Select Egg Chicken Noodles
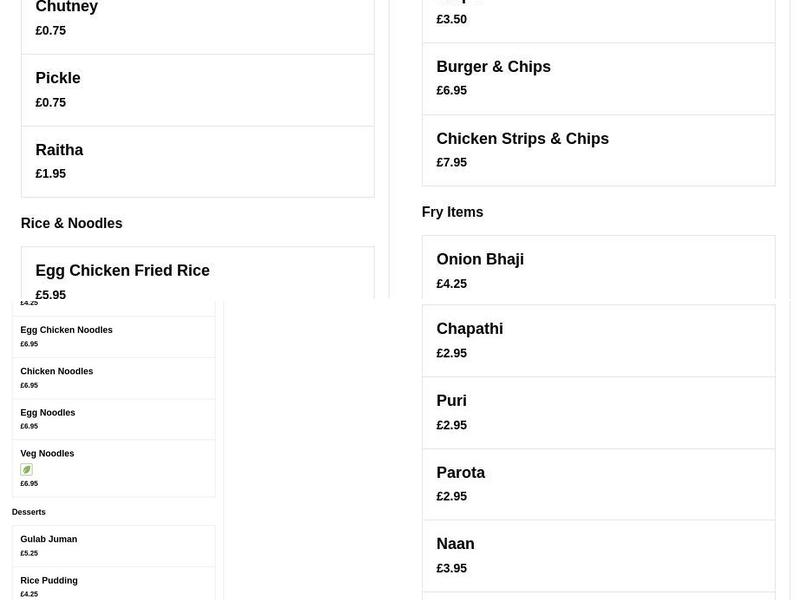The image size is (800, 600). pos(113,336)
